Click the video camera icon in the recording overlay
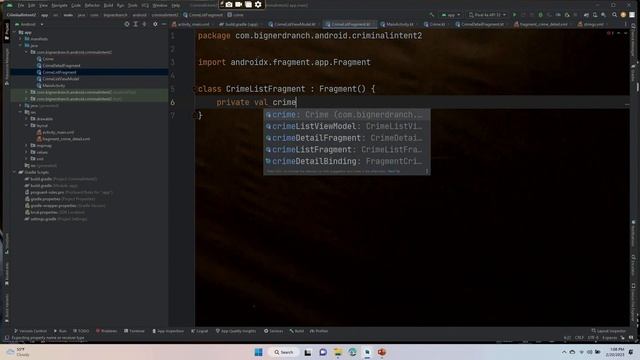 pos(239,4)
